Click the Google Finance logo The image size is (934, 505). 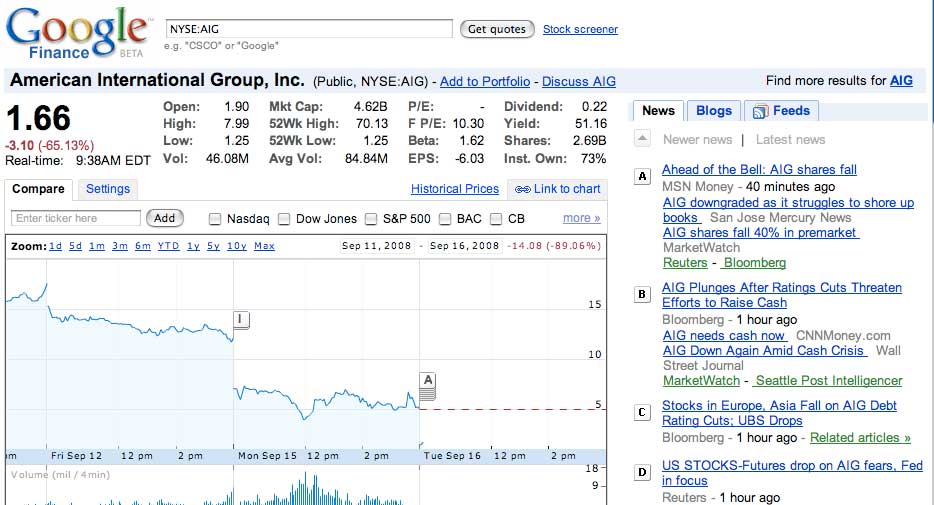click(76, 32)
